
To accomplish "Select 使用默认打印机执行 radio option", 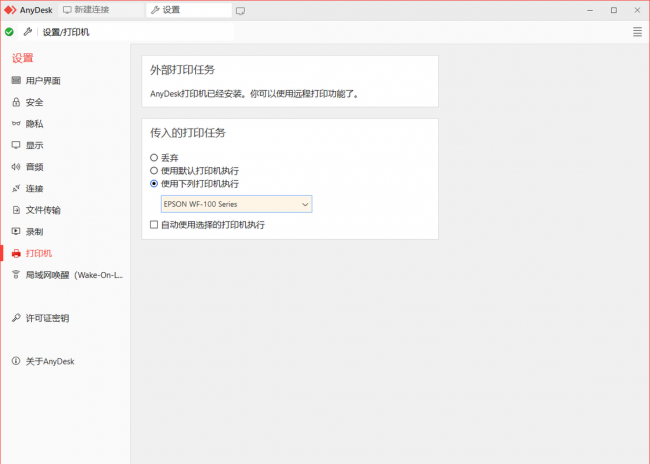I will coord(154,170).
